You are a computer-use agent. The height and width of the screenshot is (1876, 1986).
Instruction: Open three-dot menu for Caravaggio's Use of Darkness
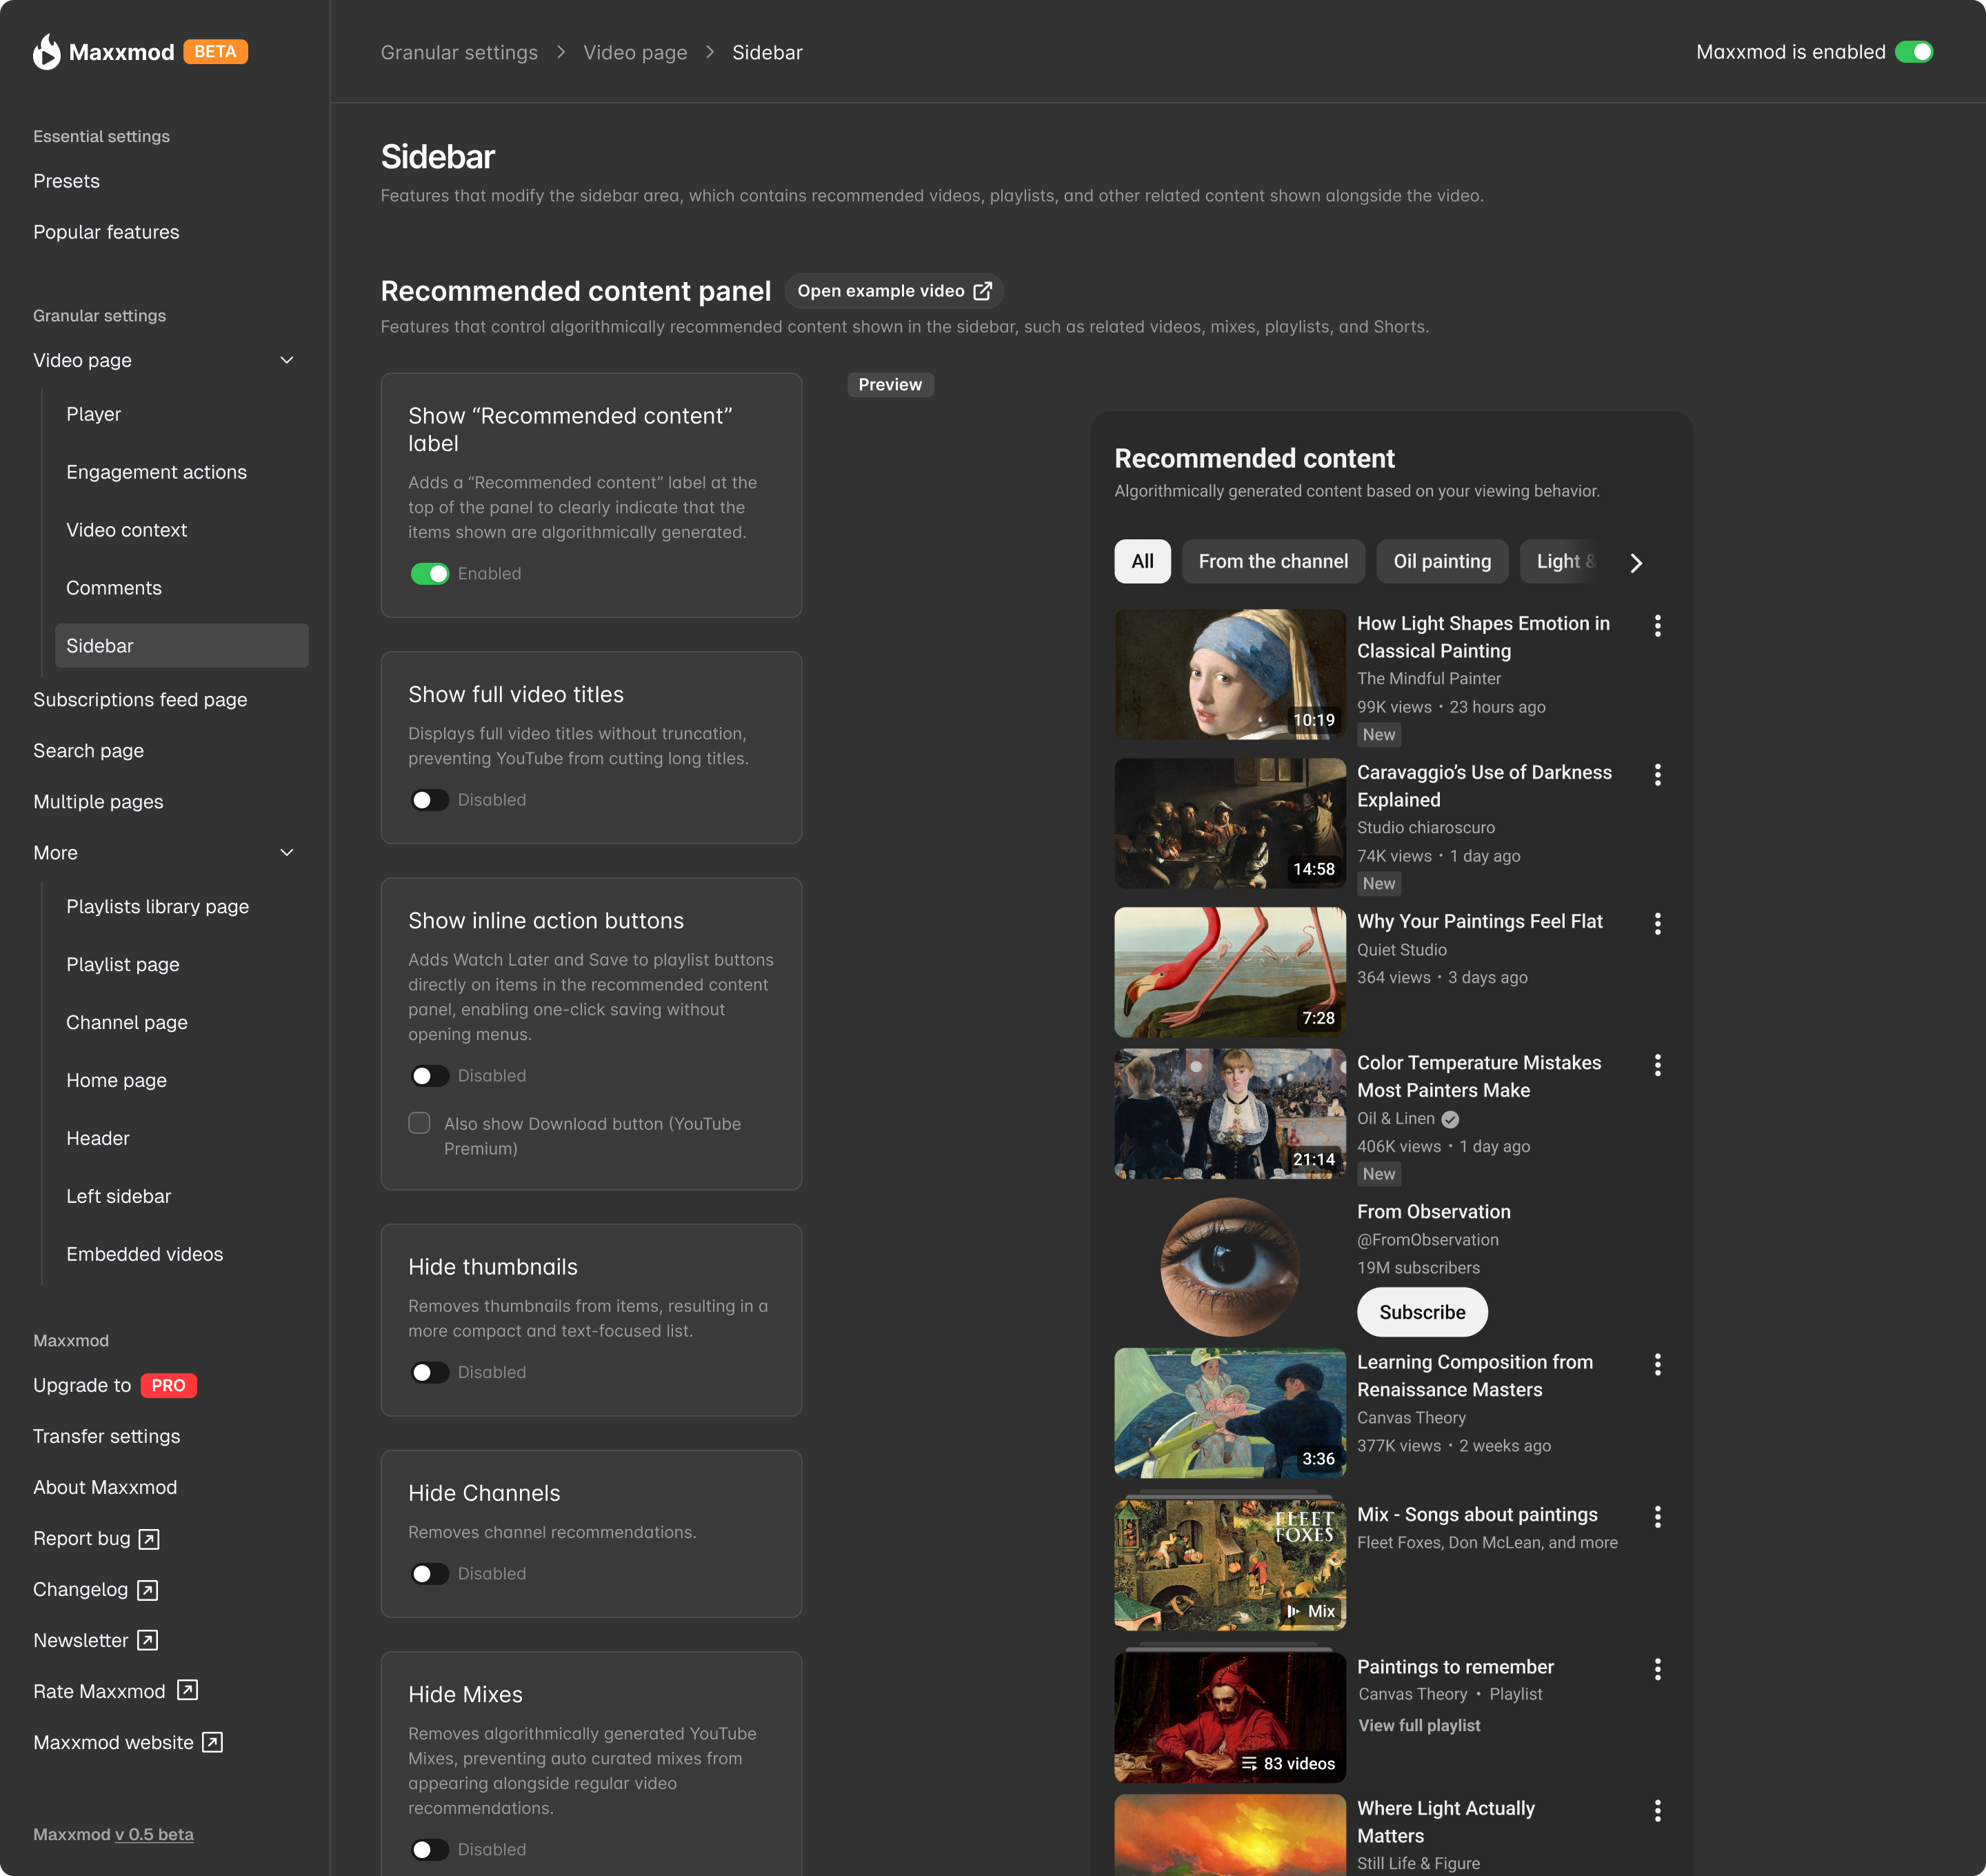[1657, 775]
